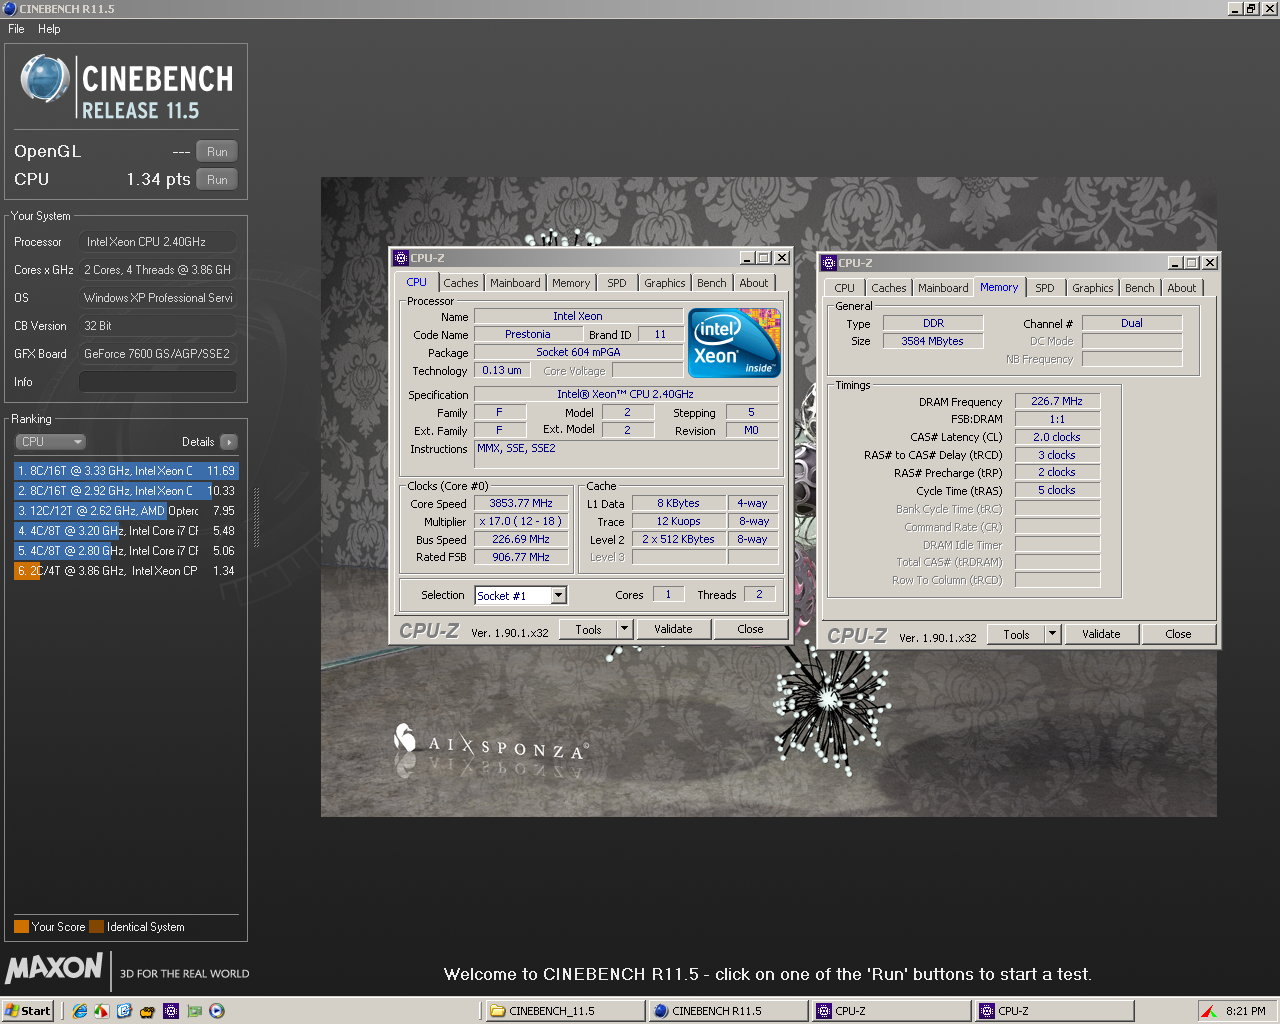Open the File menu
Screen dimensions: 1280x1024
click(16, 29)
